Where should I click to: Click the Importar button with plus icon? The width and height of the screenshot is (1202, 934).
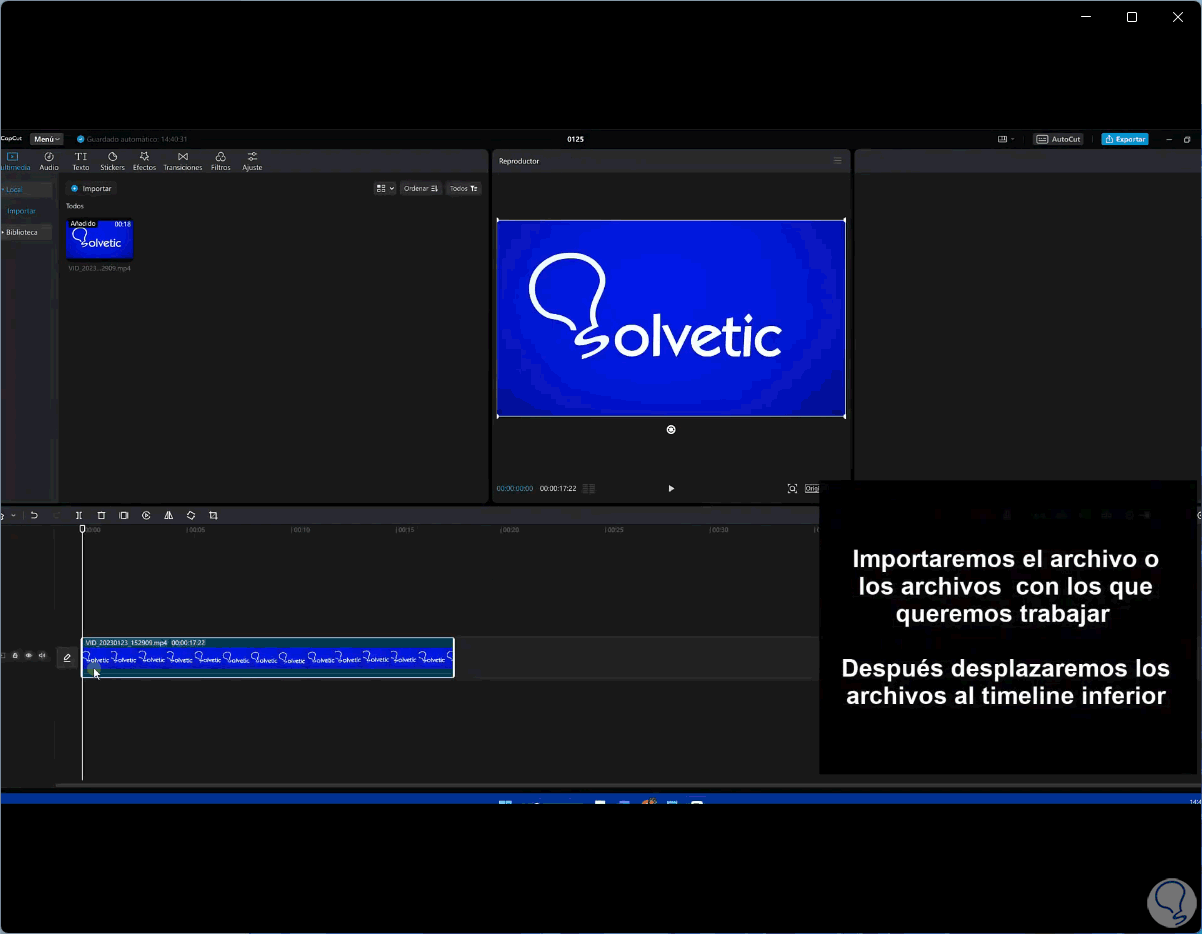click(x=92, y=188)
